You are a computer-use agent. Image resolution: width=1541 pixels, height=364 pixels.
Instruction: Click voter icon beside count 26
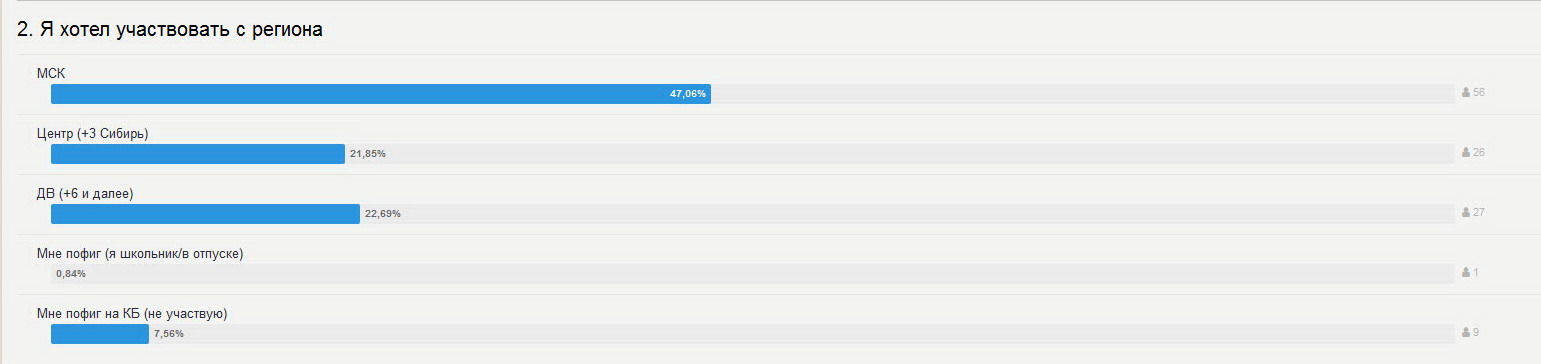(x=1466, y=153)
